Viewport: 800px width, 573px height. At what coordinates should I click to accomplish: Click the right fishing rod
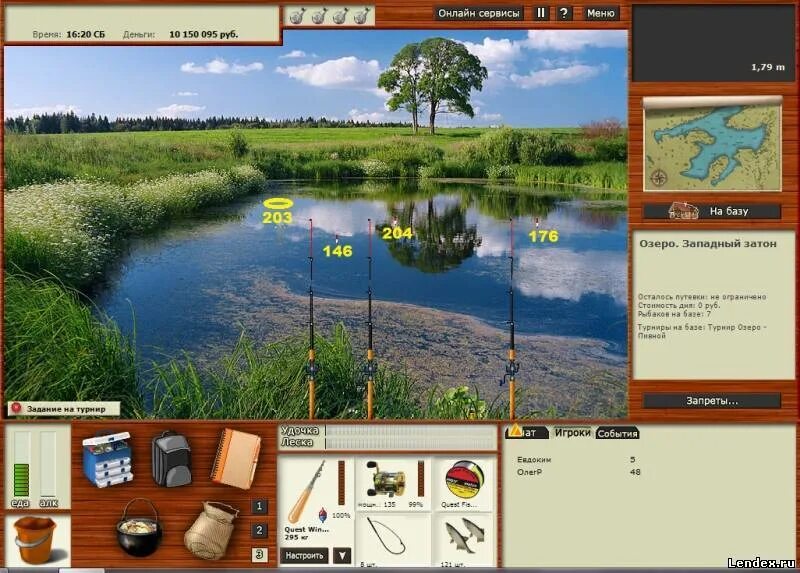[x=511, y=319]
